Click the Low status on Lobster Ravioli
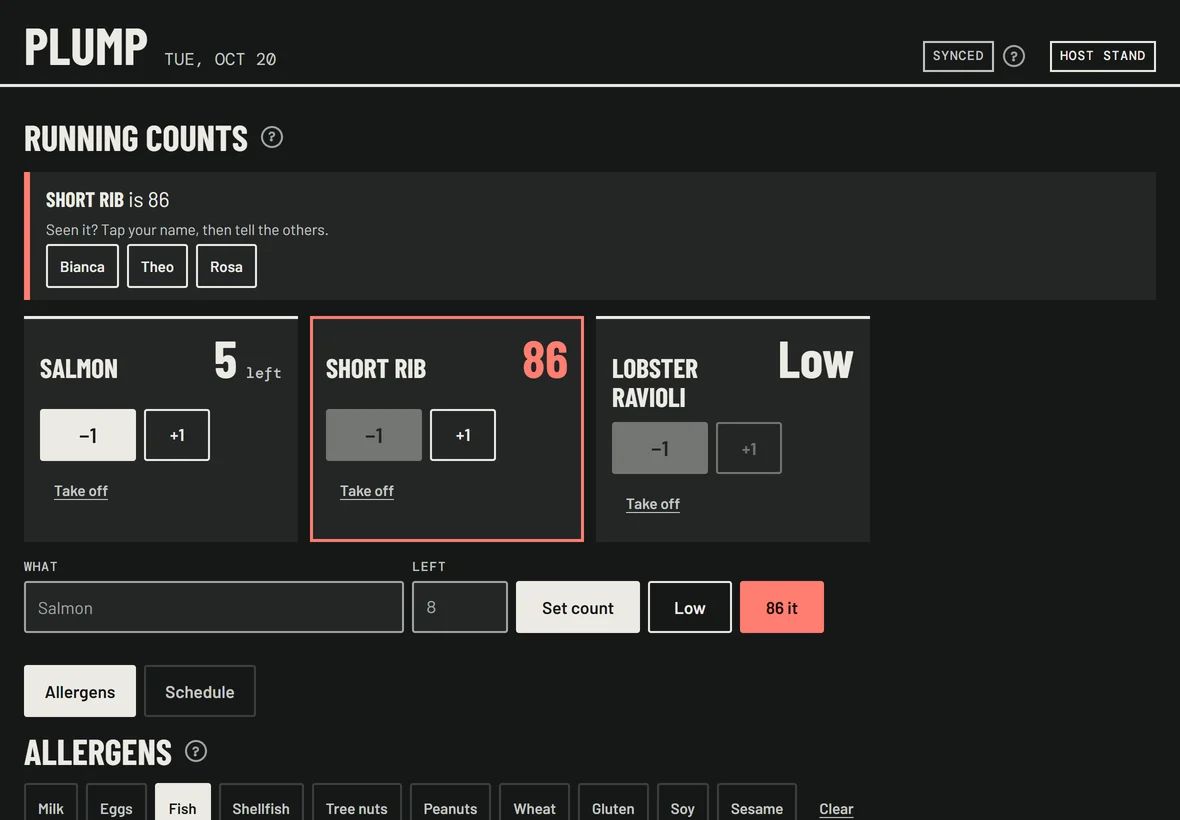Screen dimensions: 1180x820 (x=816, y=360)
